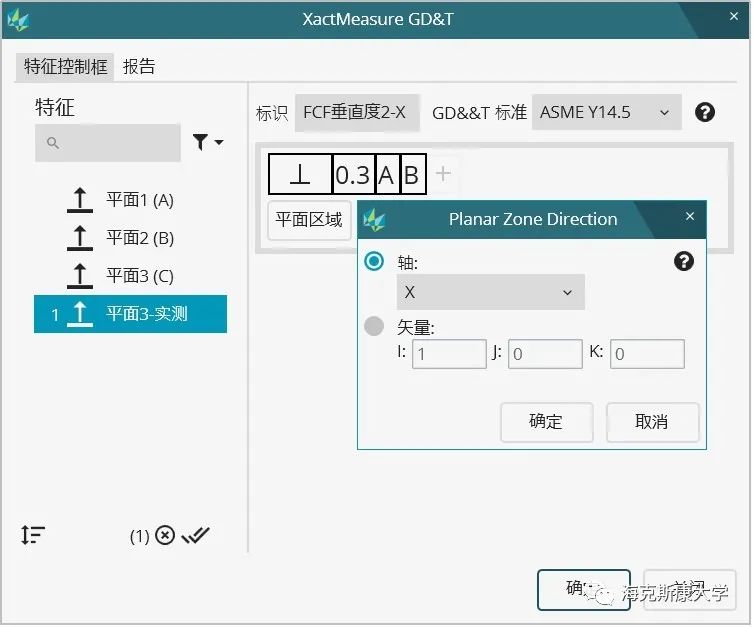Click plane icon beside 平面2 (B)
Image resolution: width=753 pixels, height=627 pixels.
coord(80,238)
